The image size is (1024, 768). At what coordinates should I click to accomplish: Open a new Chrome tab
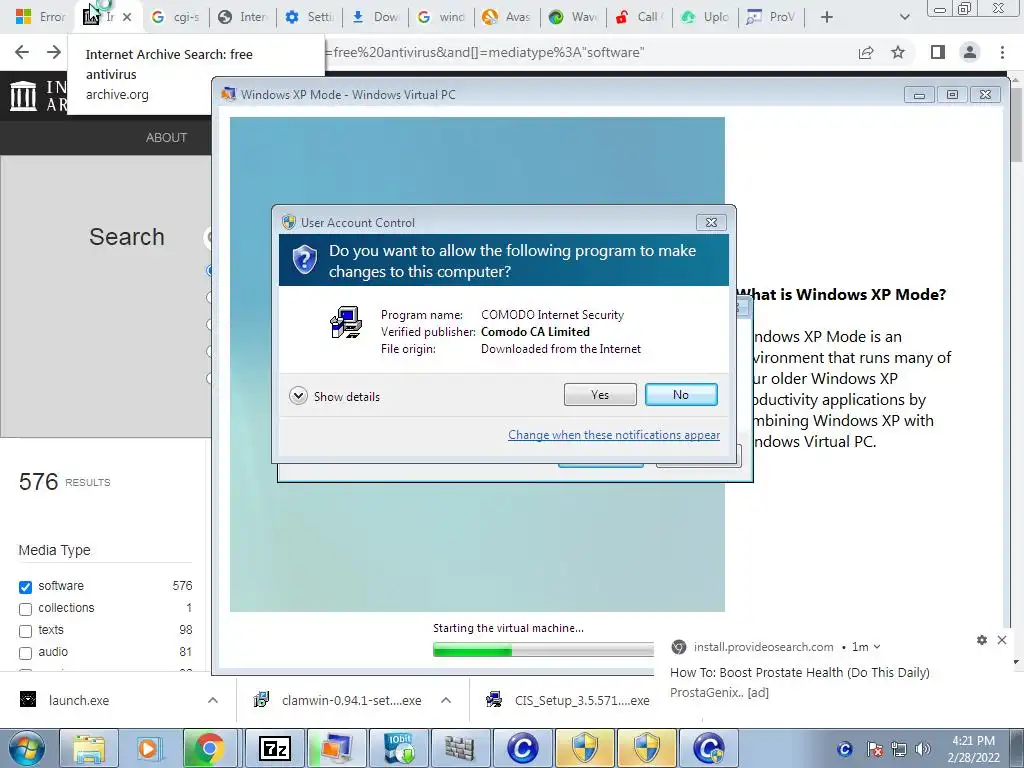click(827, 17)
